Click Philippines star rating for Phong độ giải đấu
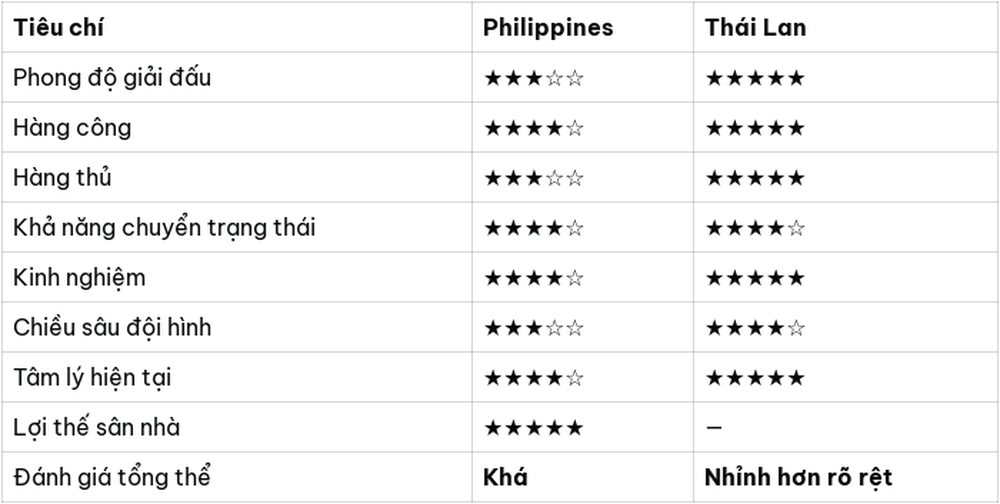This screenshot has width=1000, height=504. click(x=534, y=78)
